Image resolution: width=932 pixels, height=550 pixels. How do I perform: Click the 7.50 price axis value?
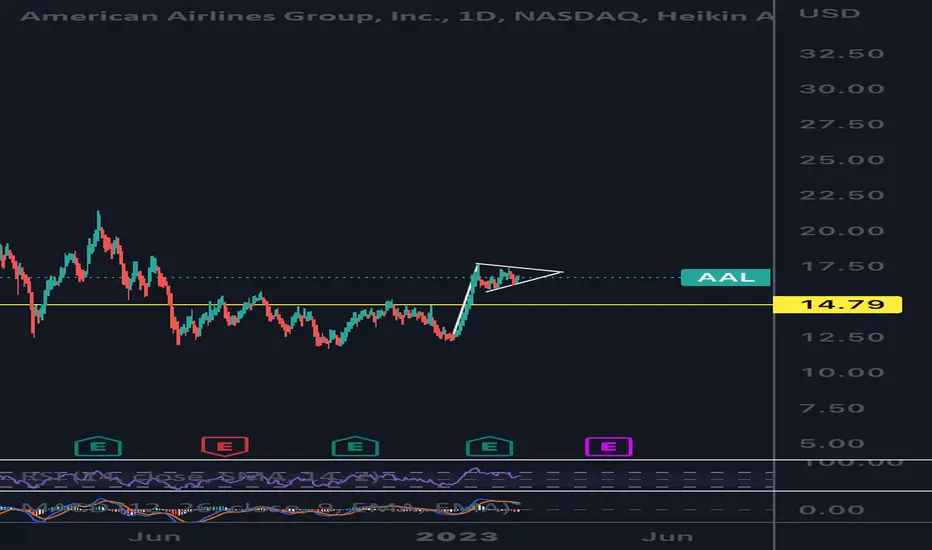831,408
